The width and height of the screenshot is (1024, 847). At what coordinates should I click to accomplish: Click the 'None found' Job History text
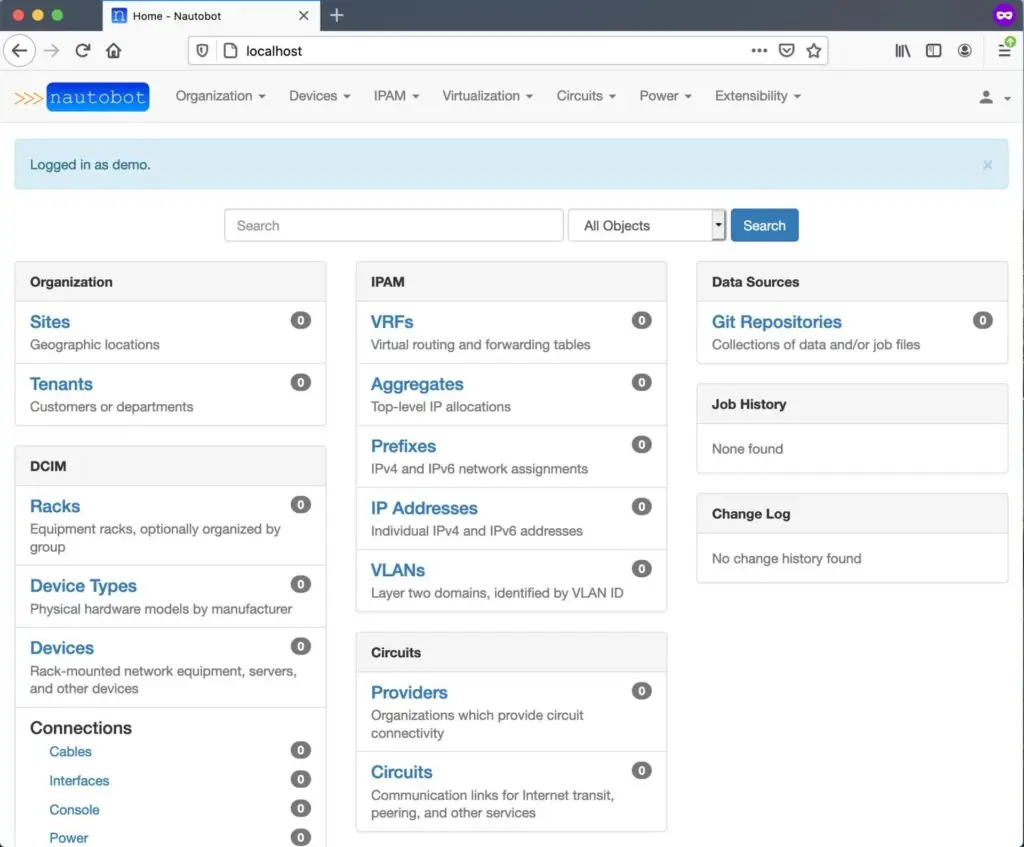747,449
